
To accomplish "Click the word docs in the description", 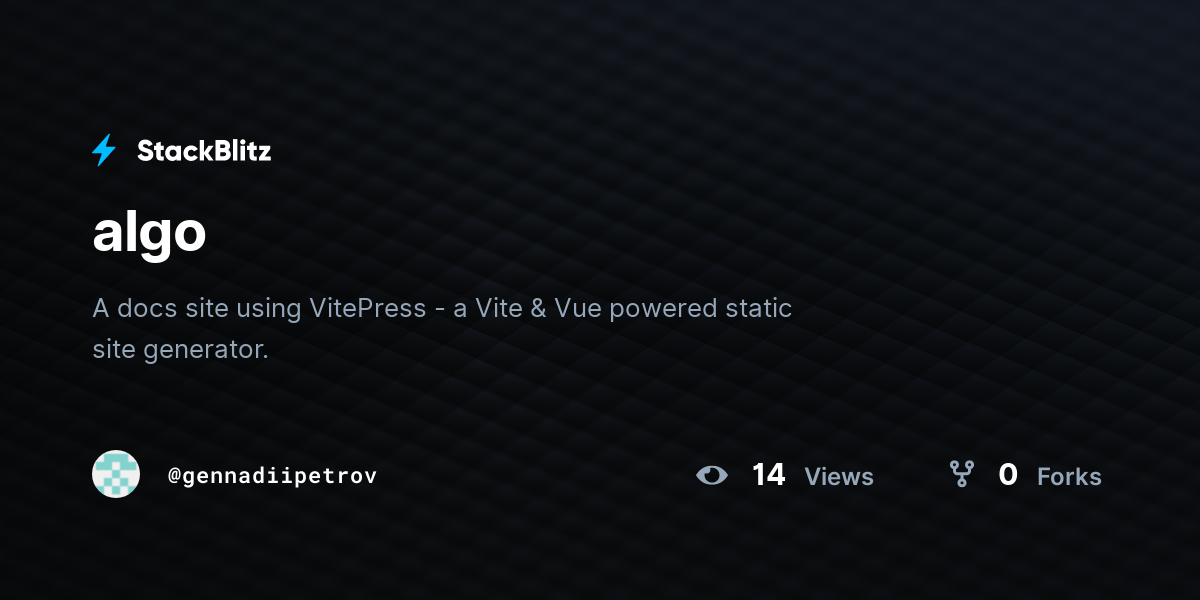I will pyautogui.click(x=147, y=308).
